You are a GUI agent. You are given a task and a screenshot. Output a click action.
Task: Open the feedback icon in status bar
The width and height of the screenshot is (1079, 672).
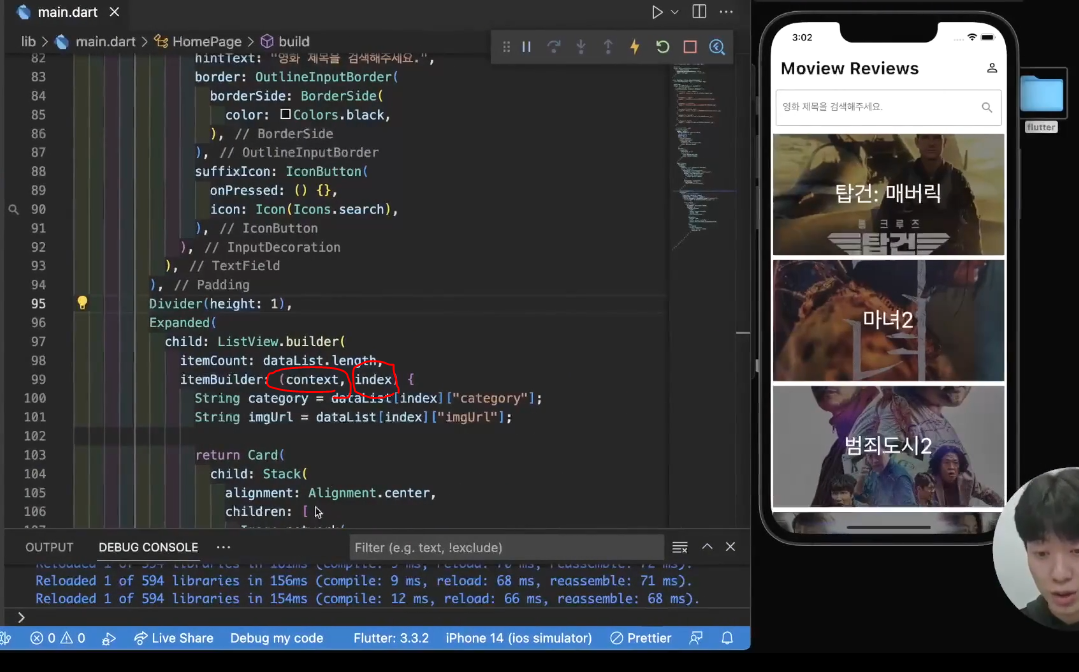696,638
